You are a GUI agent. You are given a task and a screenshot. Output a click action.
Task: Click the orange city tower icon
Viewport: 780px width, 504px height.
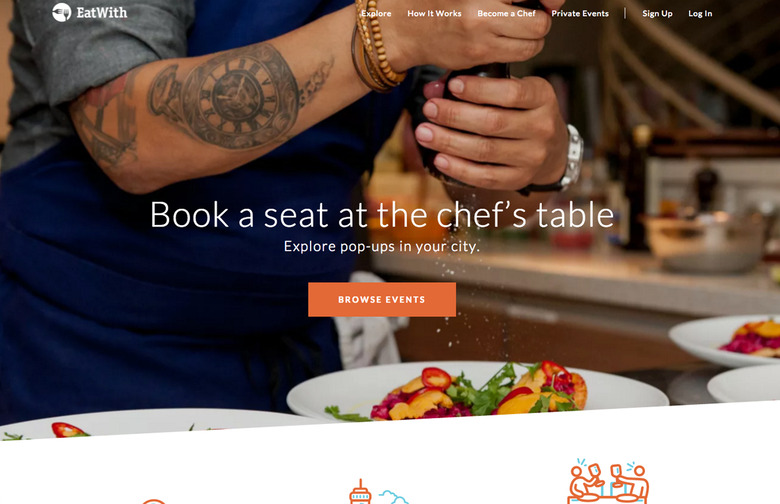click(360, 492)
